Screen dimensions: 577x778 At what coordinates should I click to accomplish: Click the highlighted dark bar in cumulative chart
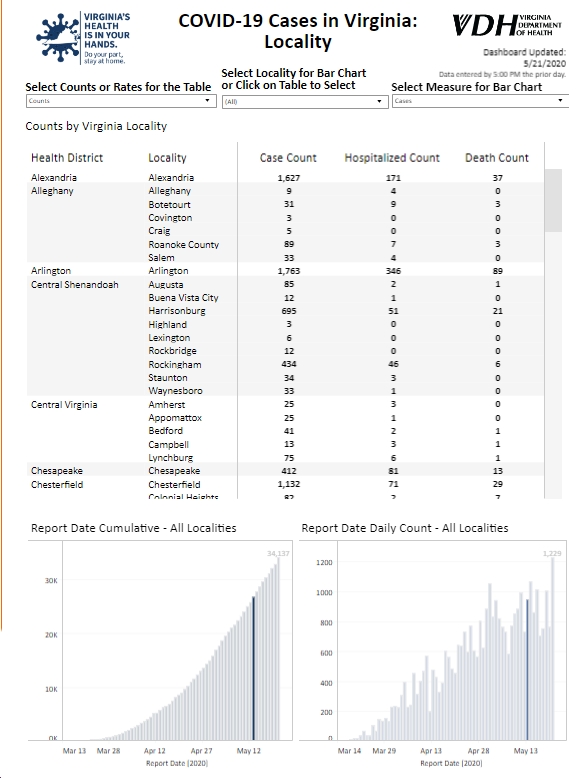coord(254,668)
